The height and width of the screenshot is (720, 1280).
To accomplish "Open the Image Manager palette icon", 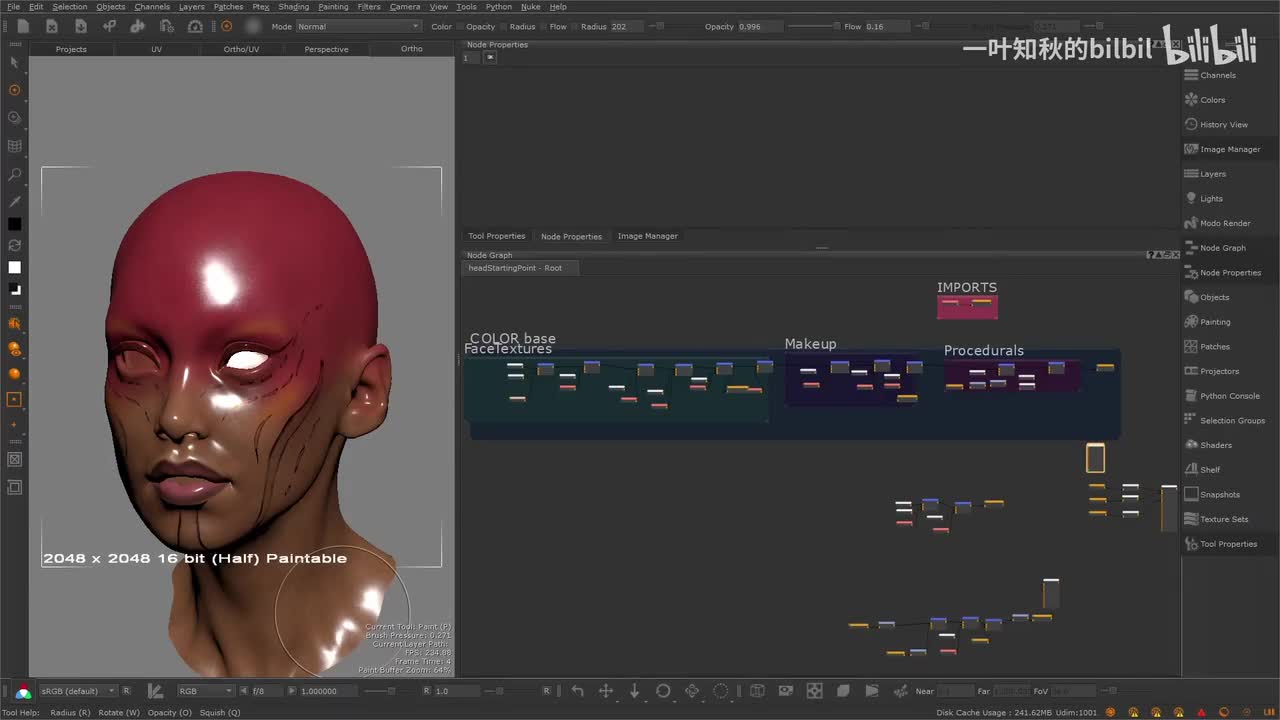I will click(x=1191, y=149).
